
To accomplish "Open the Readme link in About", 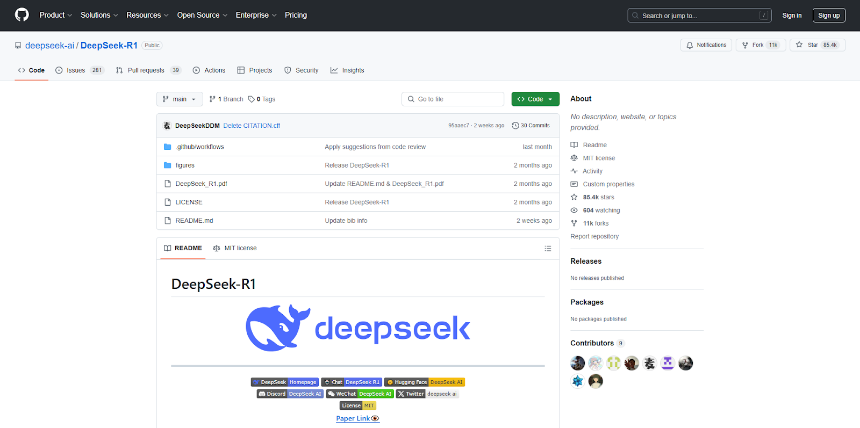I will pos(589,145).
